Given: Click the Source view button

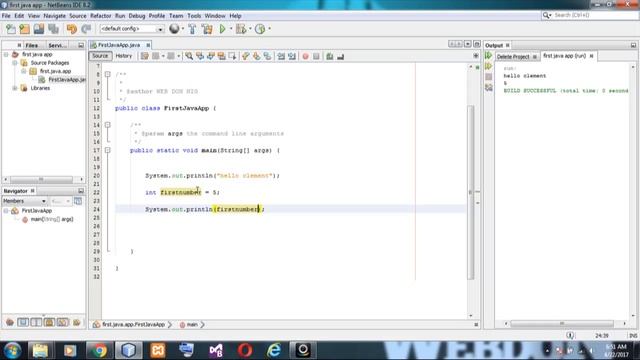Looking at the screenshot, I should click(100, 56).
